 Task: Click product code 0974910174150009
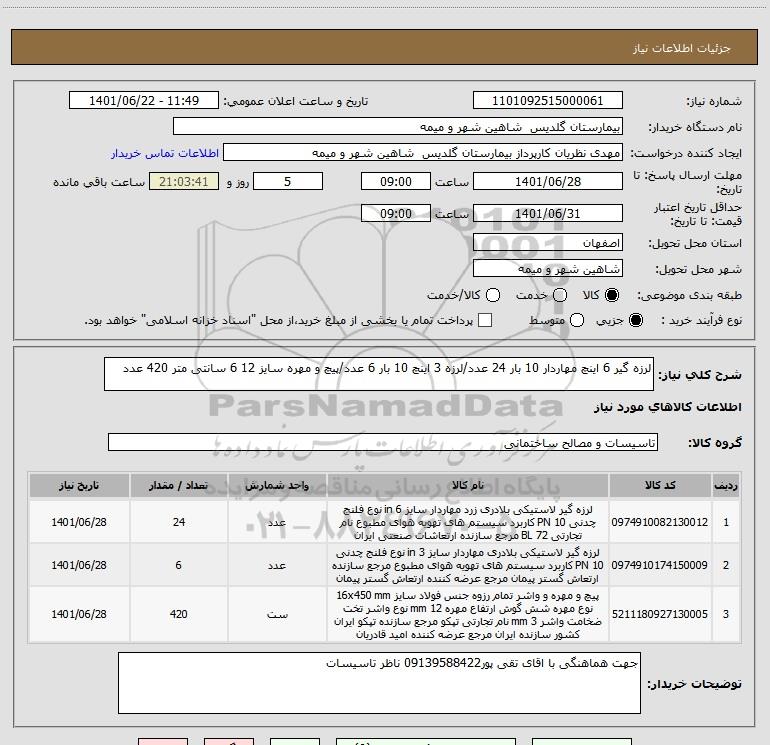coord(660,565)
